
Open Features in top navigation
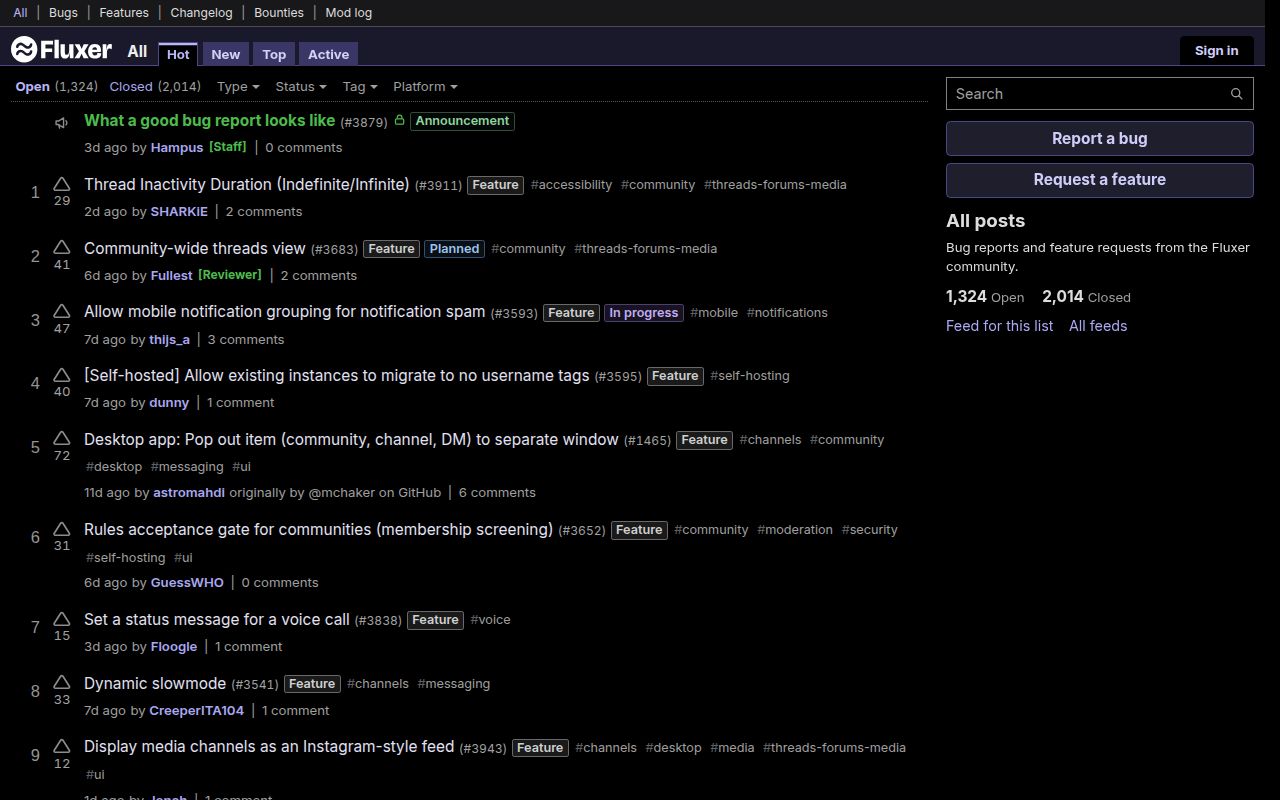[124, 13]
